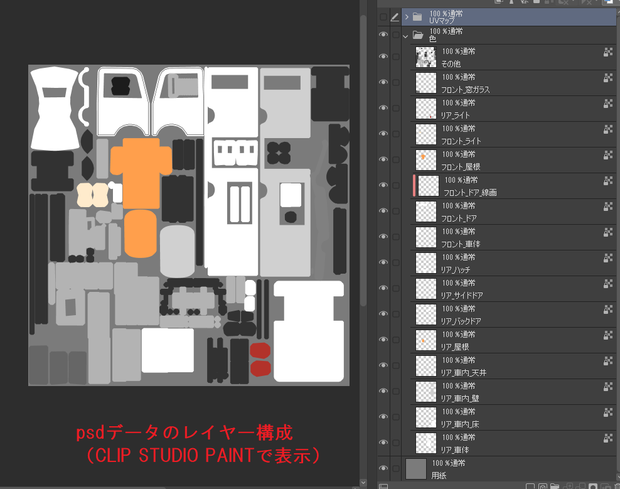Hide the 用紙 paper layer
620x489 pixels.
click(383, 468)
